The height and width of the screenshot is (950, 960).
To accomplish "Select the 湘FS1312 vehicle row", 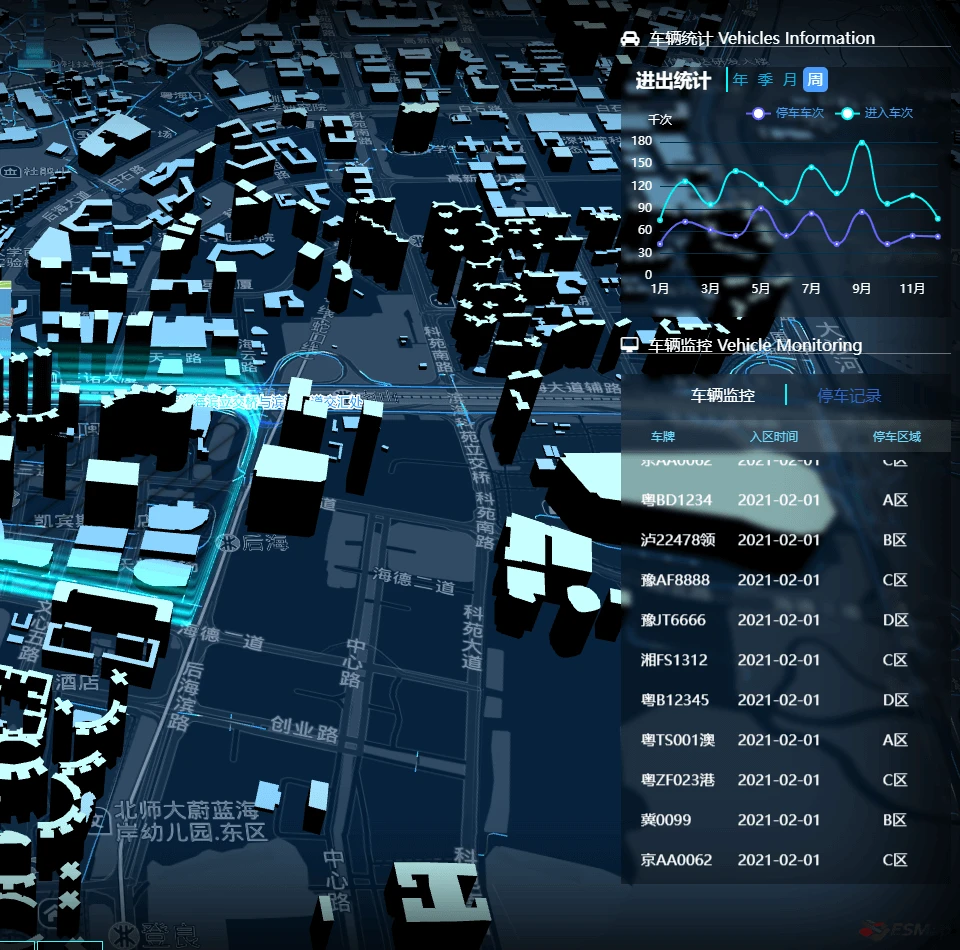I will (x=786, y=660).
